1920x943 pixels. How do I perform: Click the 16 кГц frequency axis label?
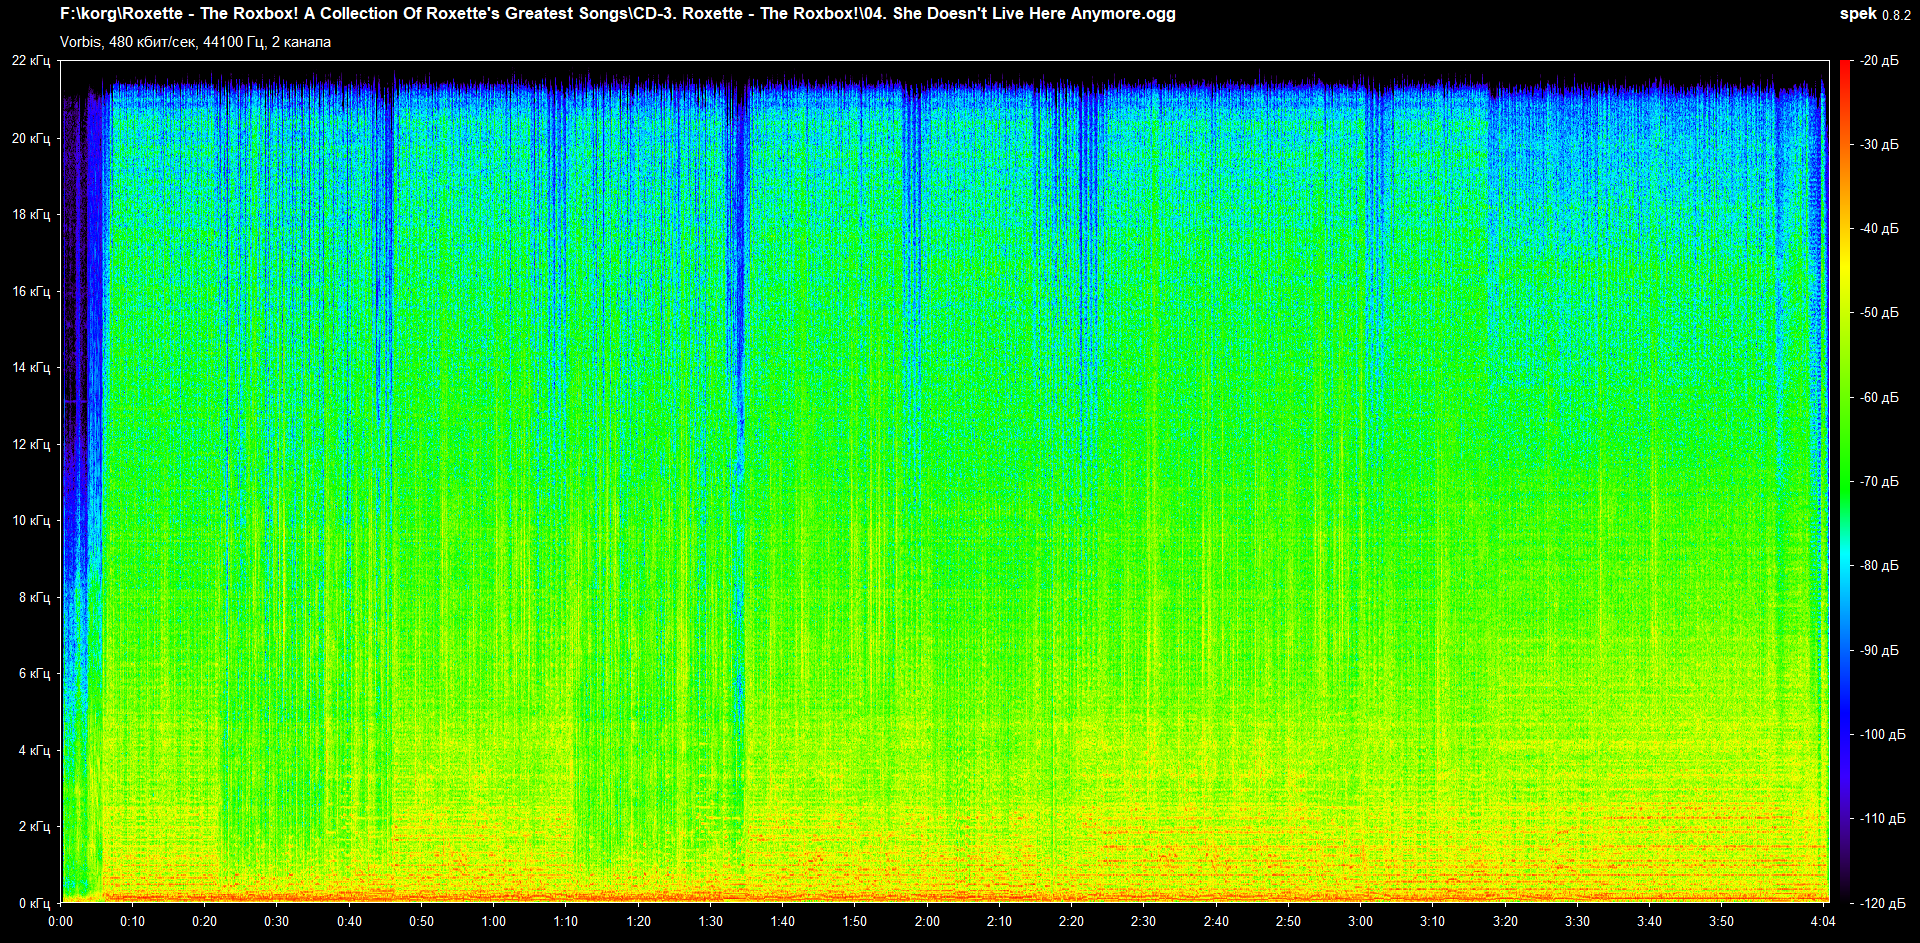[x=31, y=291]
